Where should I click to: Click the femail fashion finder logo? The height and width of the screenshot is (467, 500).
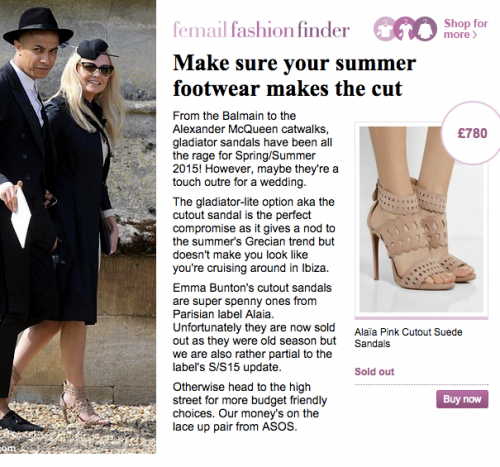coord(261,30)
